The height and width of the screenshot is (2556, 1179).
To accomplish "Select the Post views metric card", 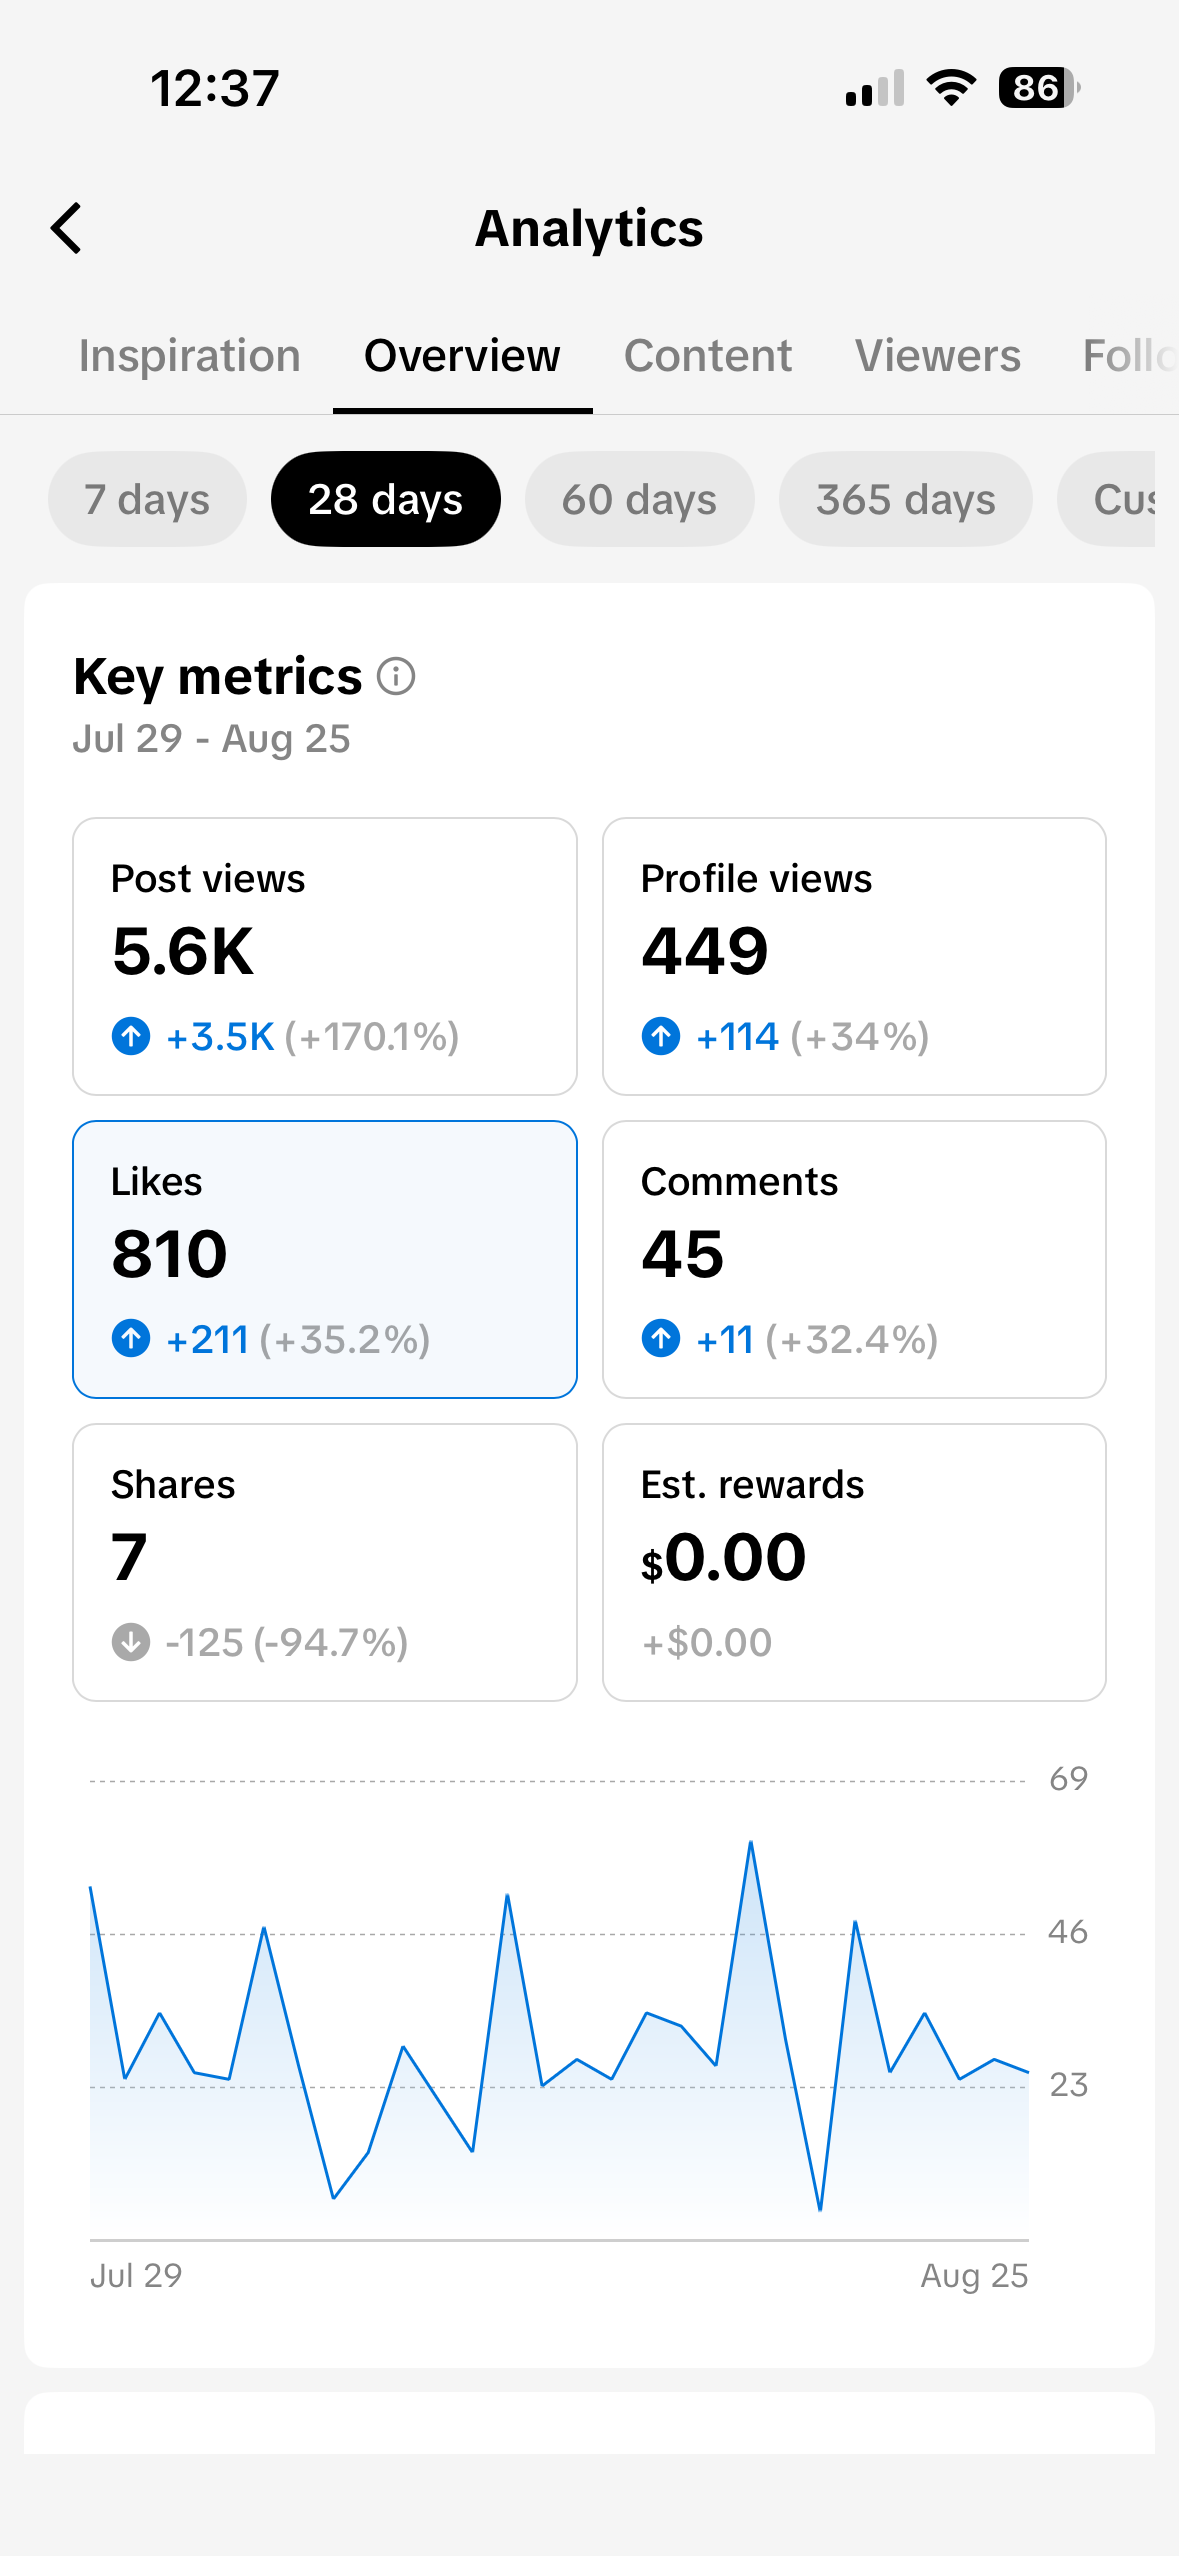I will (325, 956).
